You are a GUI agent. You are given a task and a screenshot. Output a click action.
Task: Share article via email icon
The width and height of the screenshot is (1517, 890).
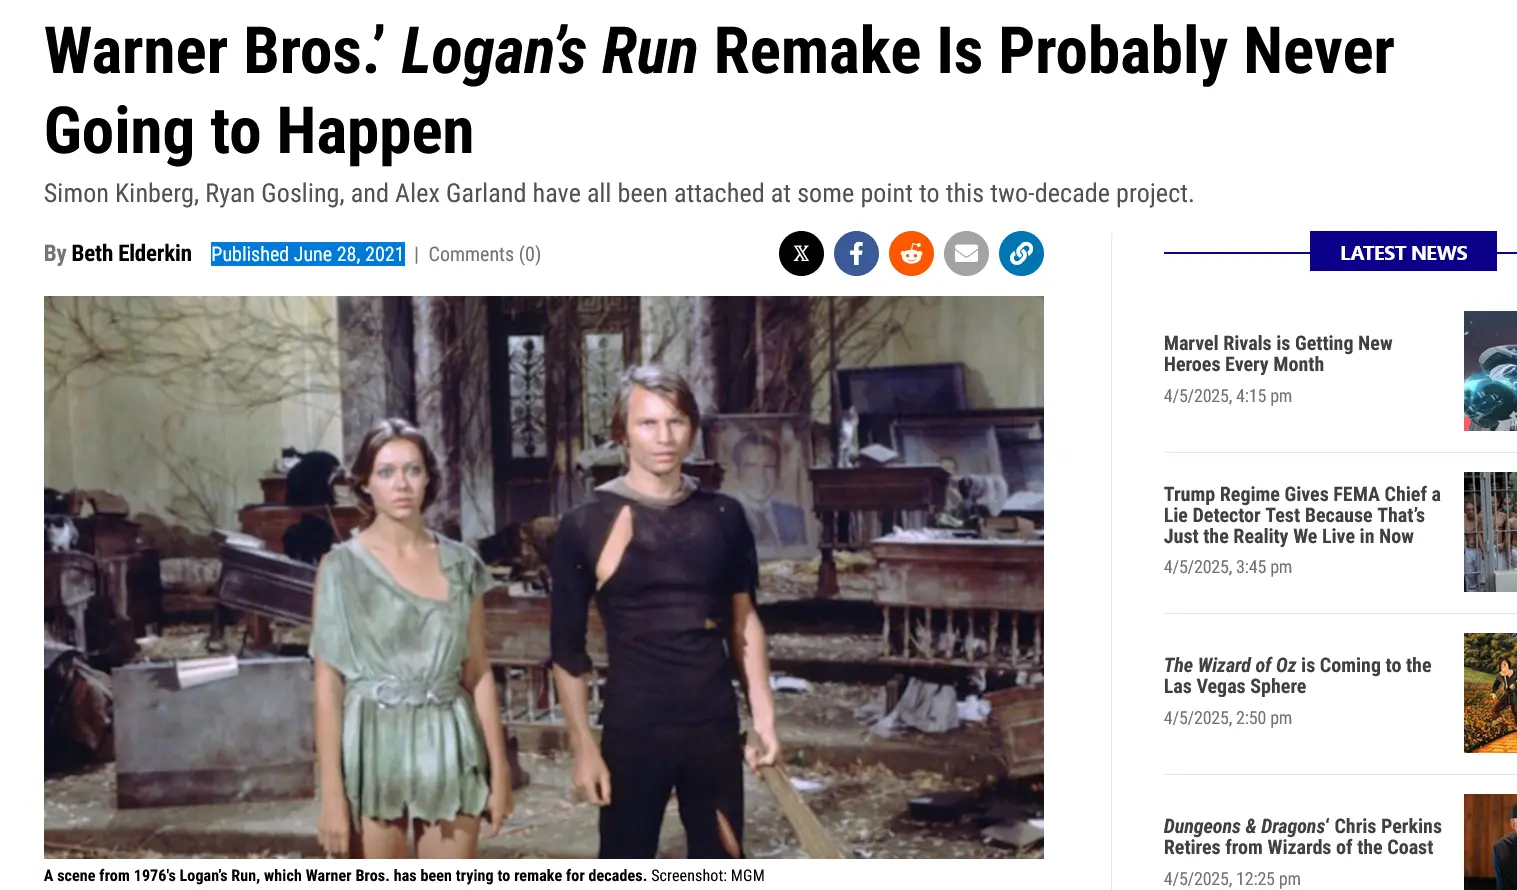coord(966,254)
